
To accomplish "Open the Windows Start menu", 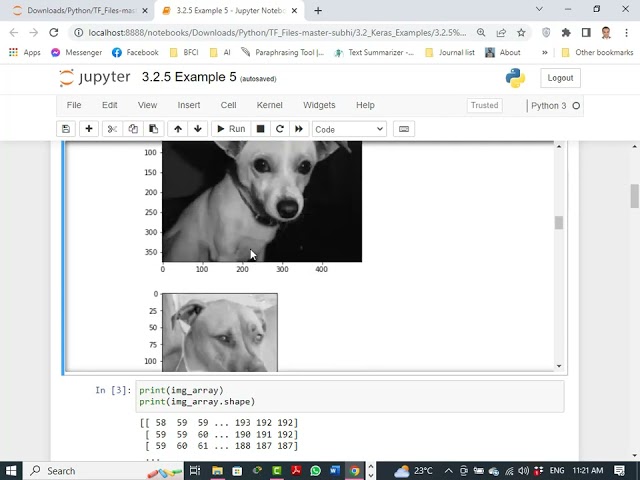I will coord(11,471).
